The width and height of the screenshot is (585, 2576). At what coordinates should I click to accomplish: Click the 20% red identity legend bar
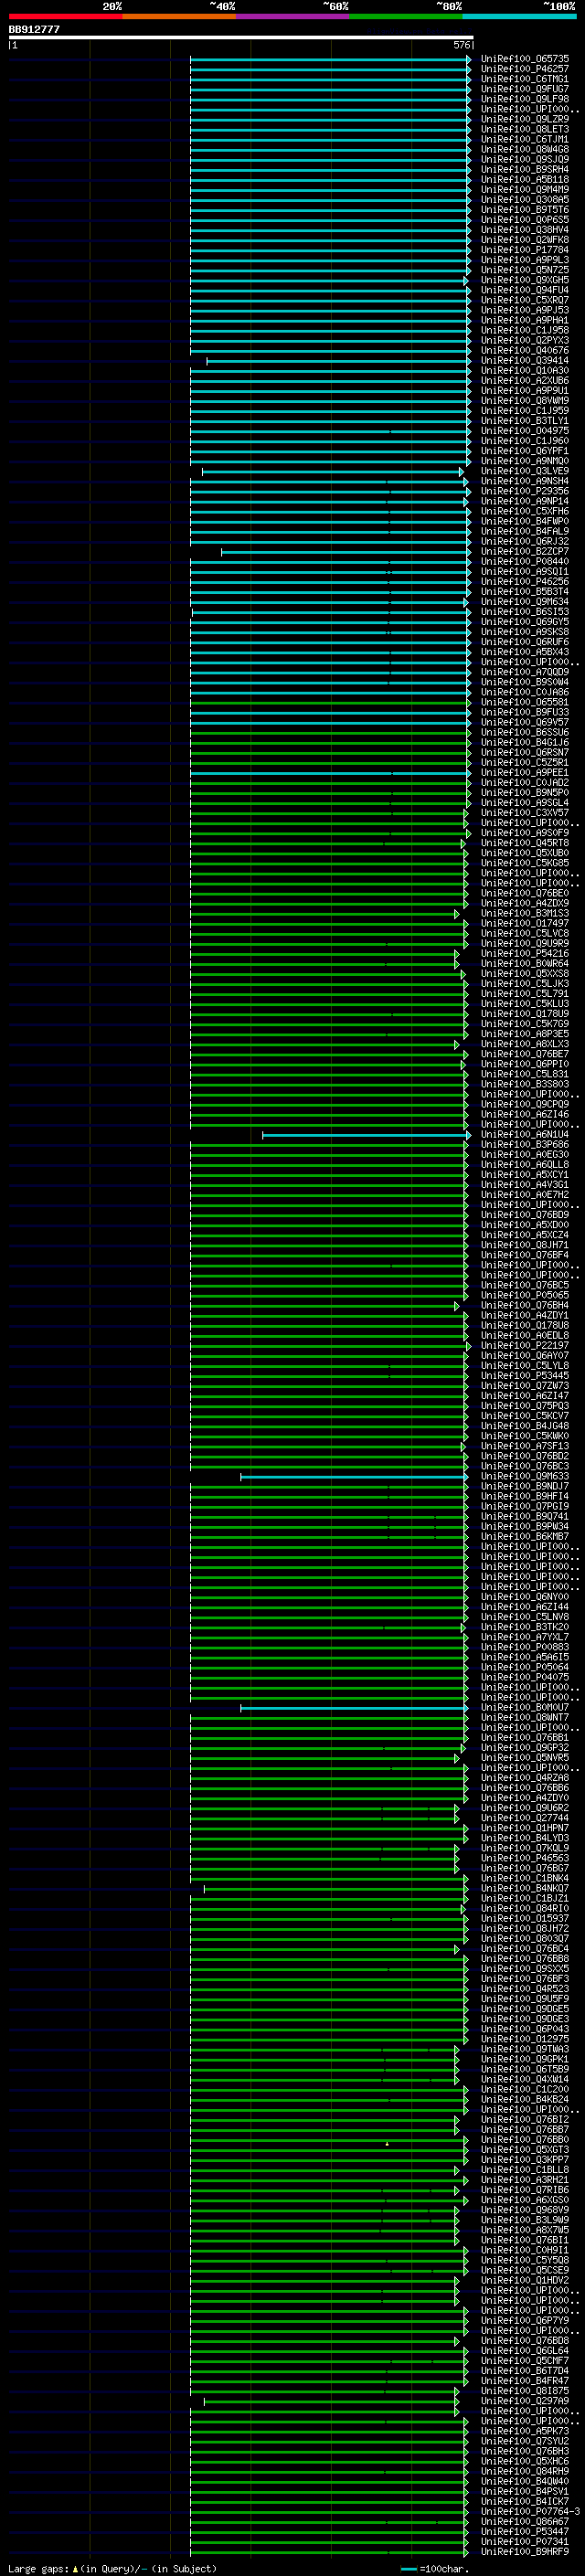(65, 16)
